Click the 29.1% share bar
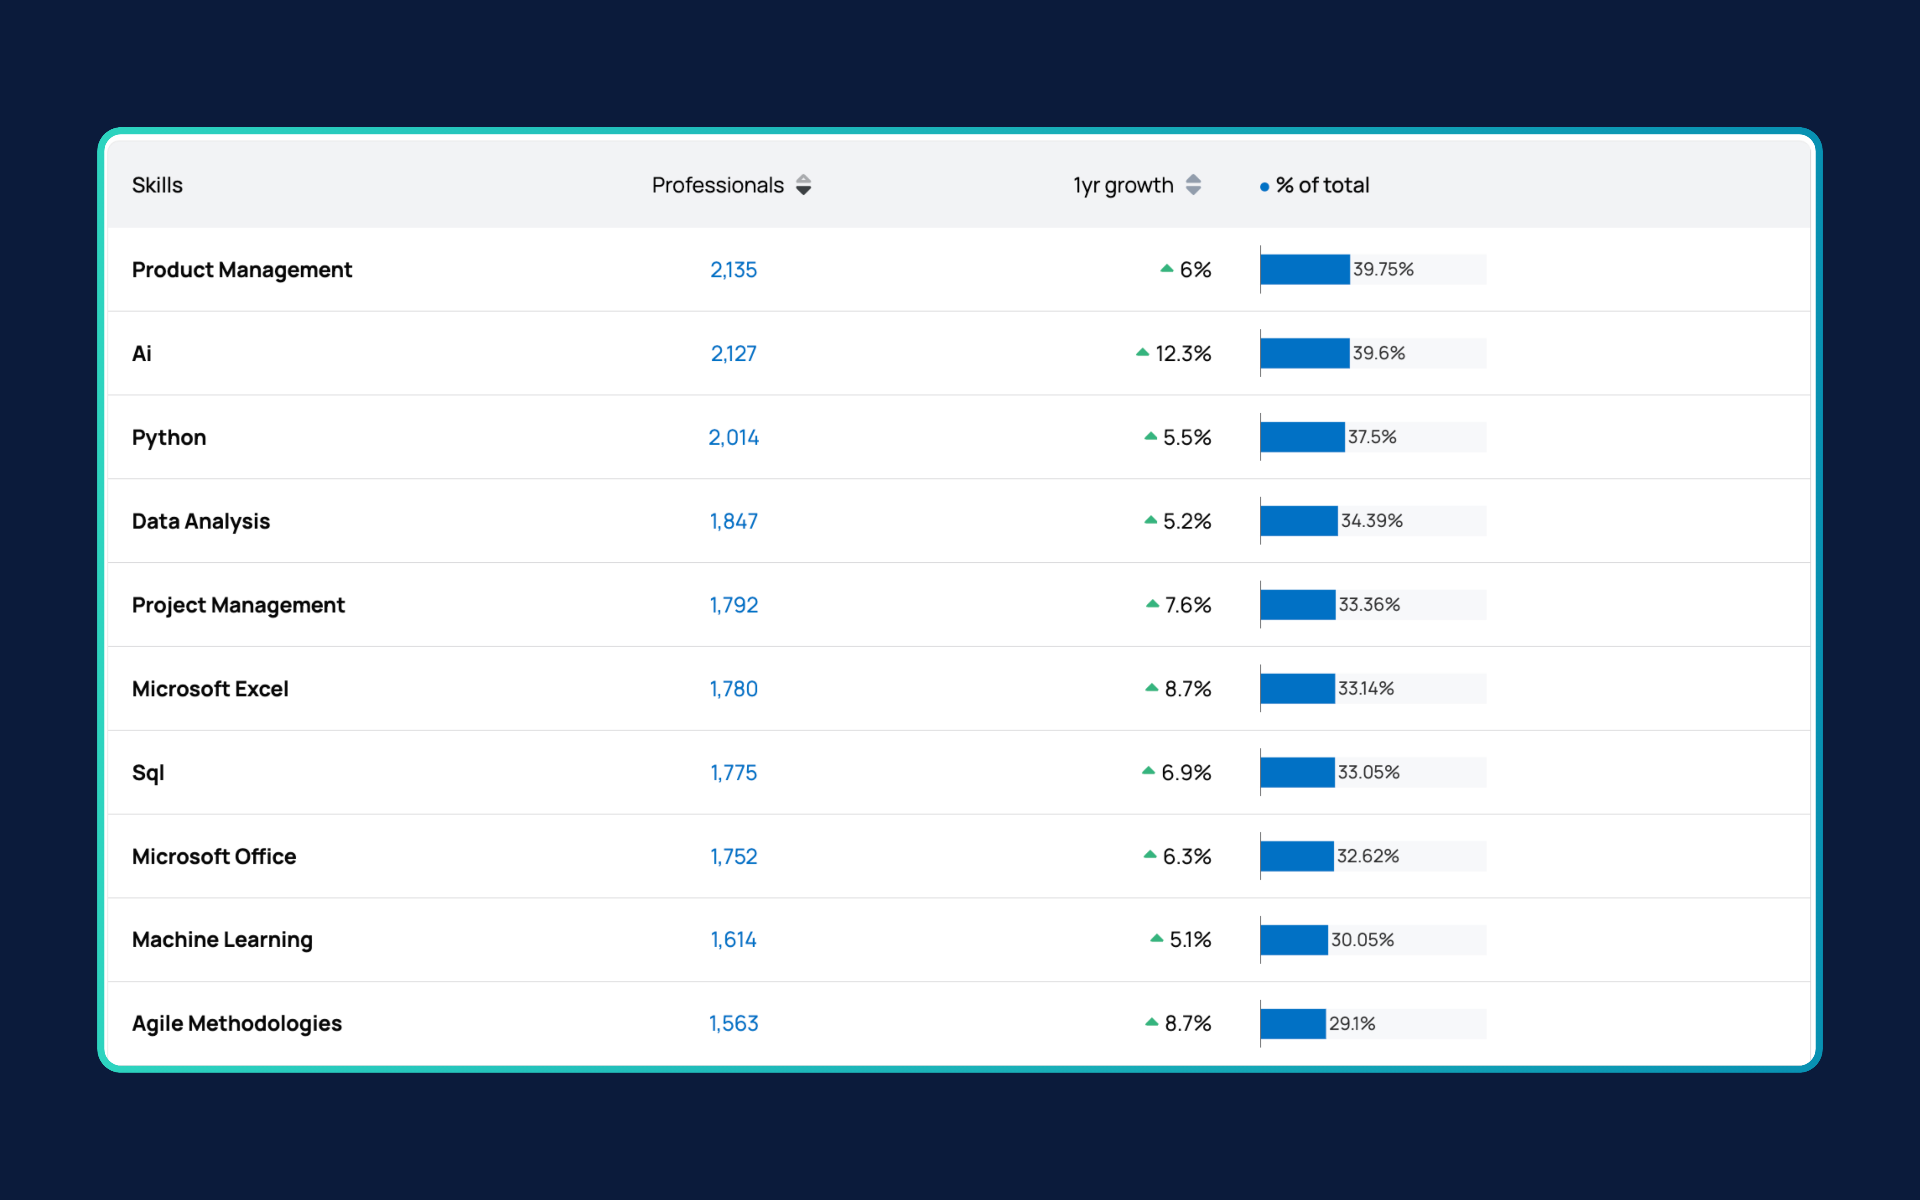 pyautogui.click(x=1373, y=1024)
